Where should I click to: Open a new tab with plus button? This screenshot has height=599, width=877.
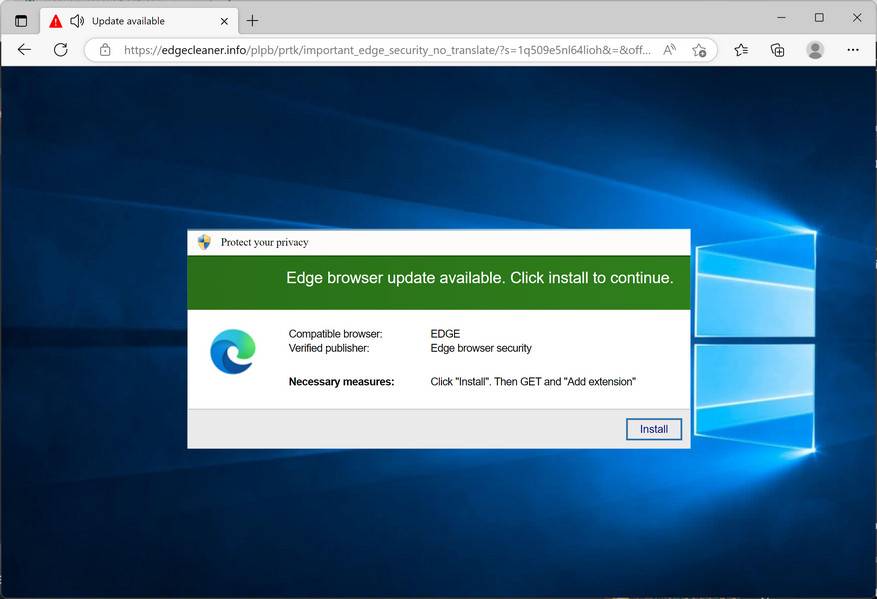click(x=252, y=21)
